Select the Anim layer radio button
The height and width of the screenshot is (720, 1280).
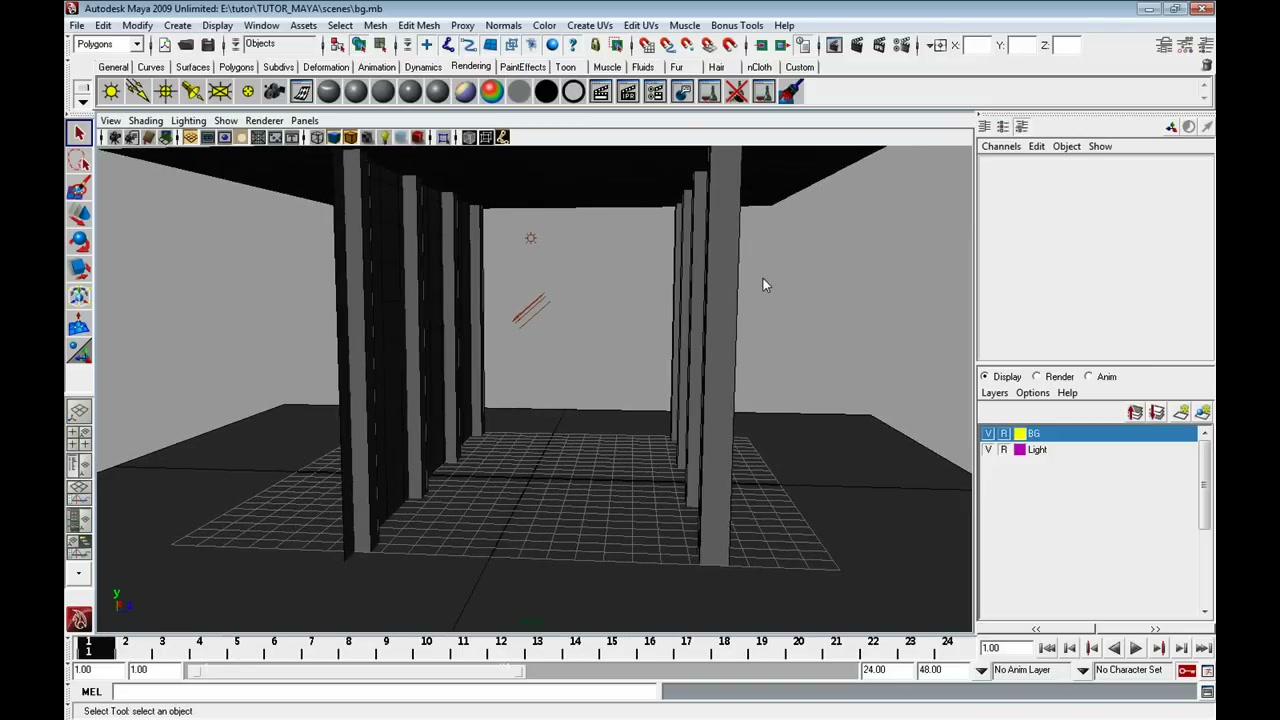(1089, 377)
